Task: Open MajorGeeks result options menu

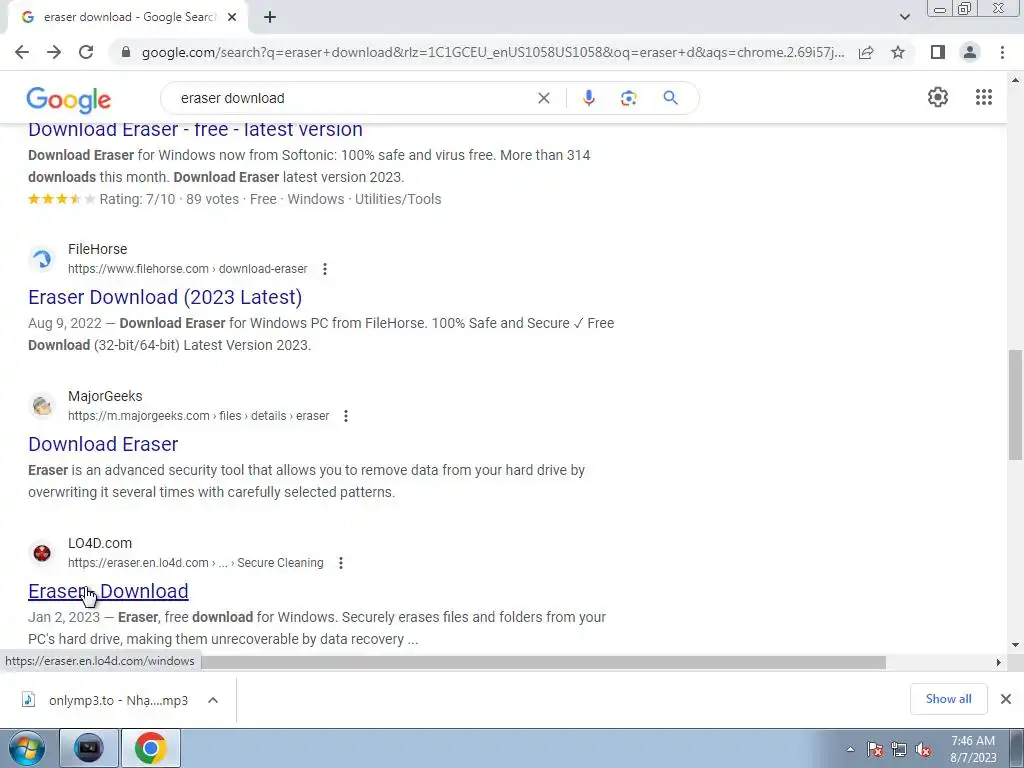Action: point(345,416)
